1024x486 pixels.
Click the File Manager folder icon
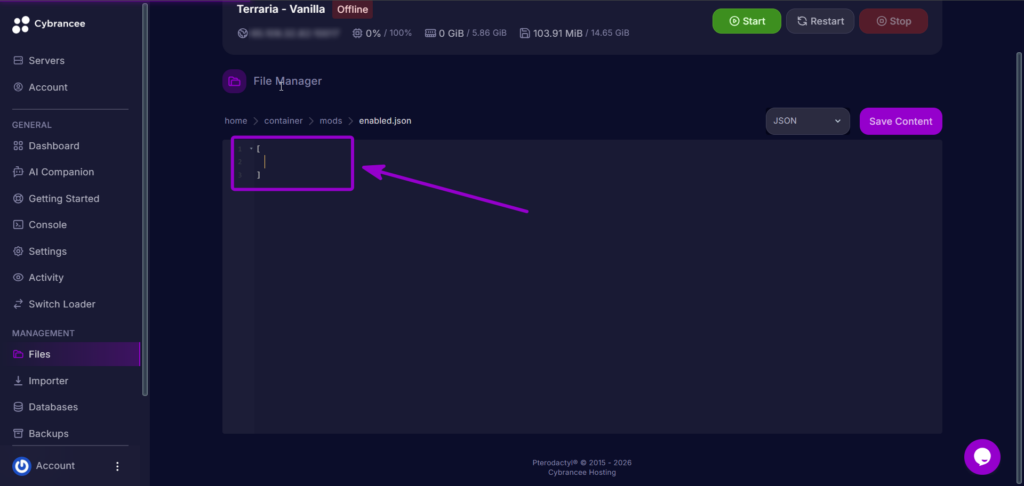click(x=234, y=82)
